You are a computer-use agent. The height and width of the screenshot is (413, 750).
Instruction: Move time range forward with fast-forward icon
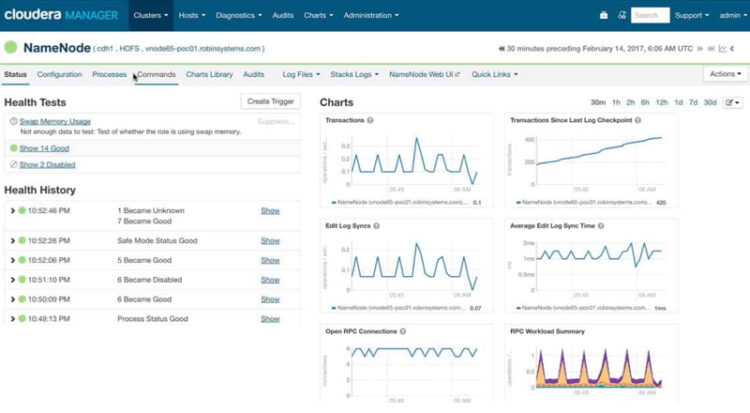coord(700,49)
